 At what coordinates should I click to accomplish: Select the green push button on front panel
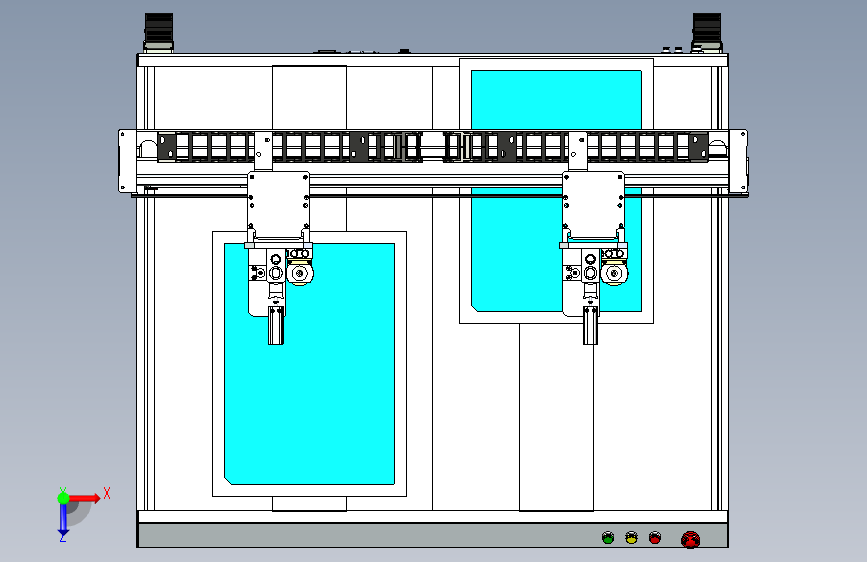pyautogui.click(x=608, y=538)
